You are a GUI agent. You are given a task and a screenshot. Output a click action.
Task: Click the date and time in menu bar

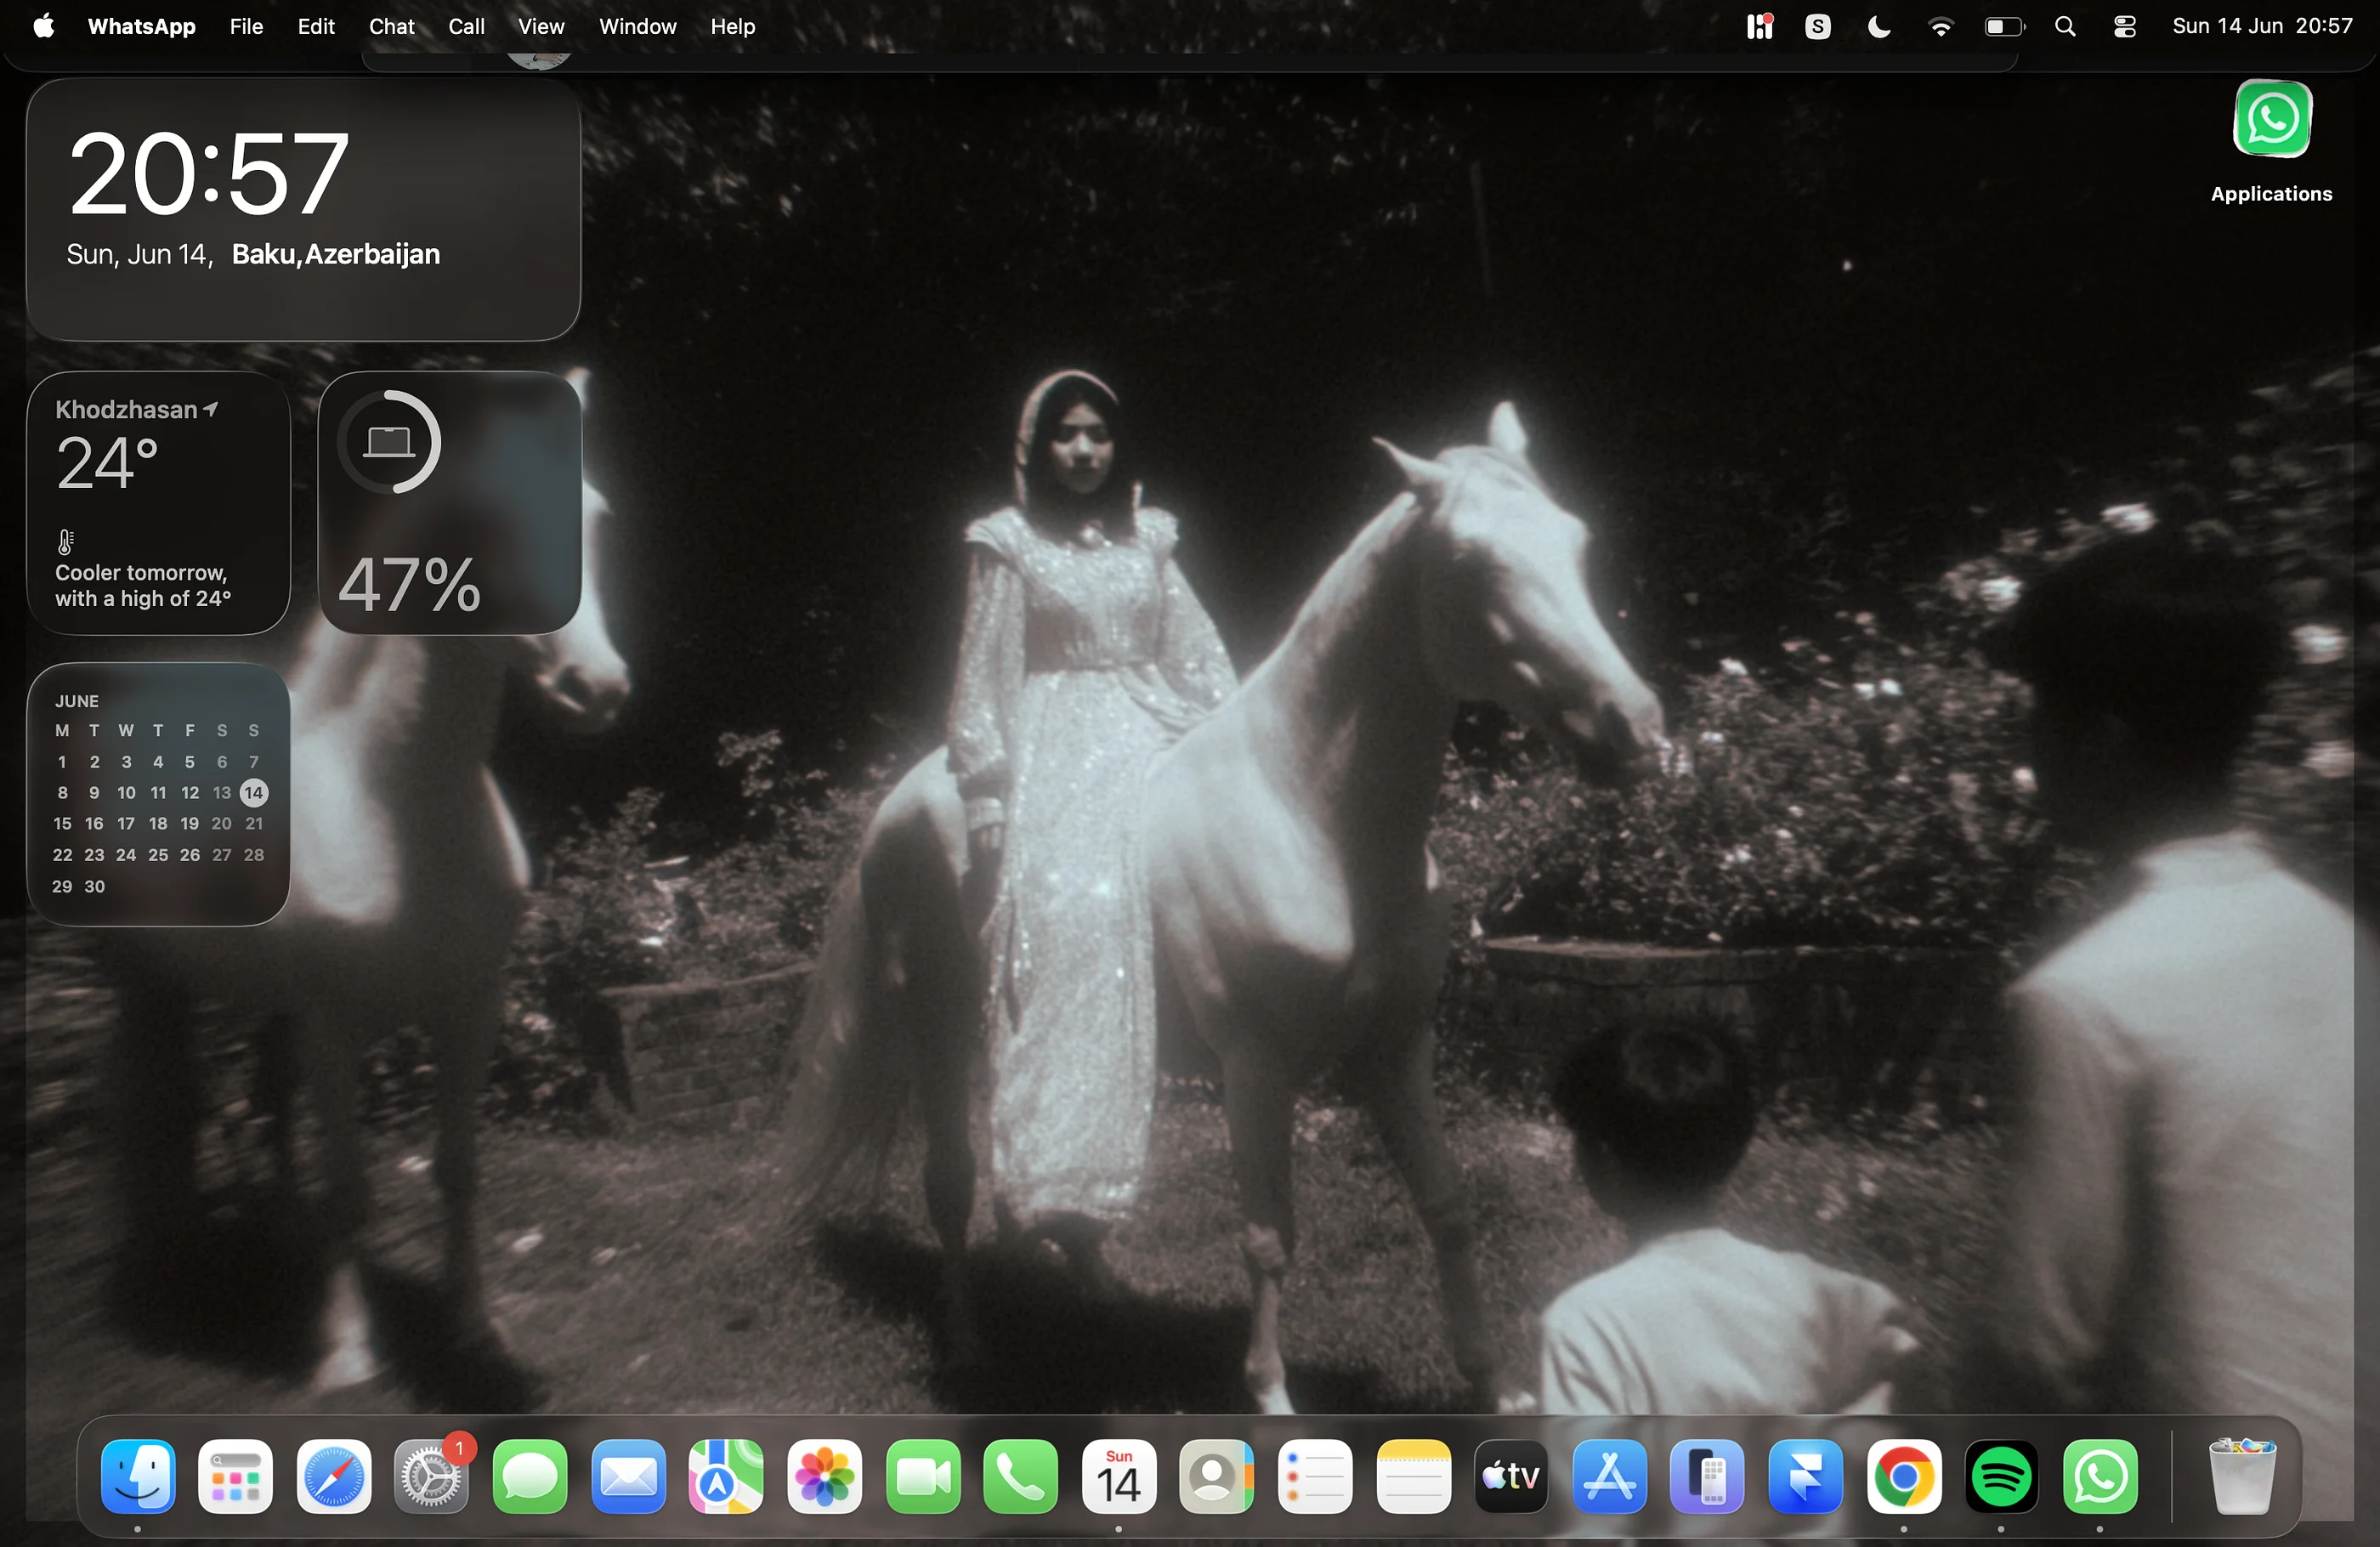[2262, 27]
